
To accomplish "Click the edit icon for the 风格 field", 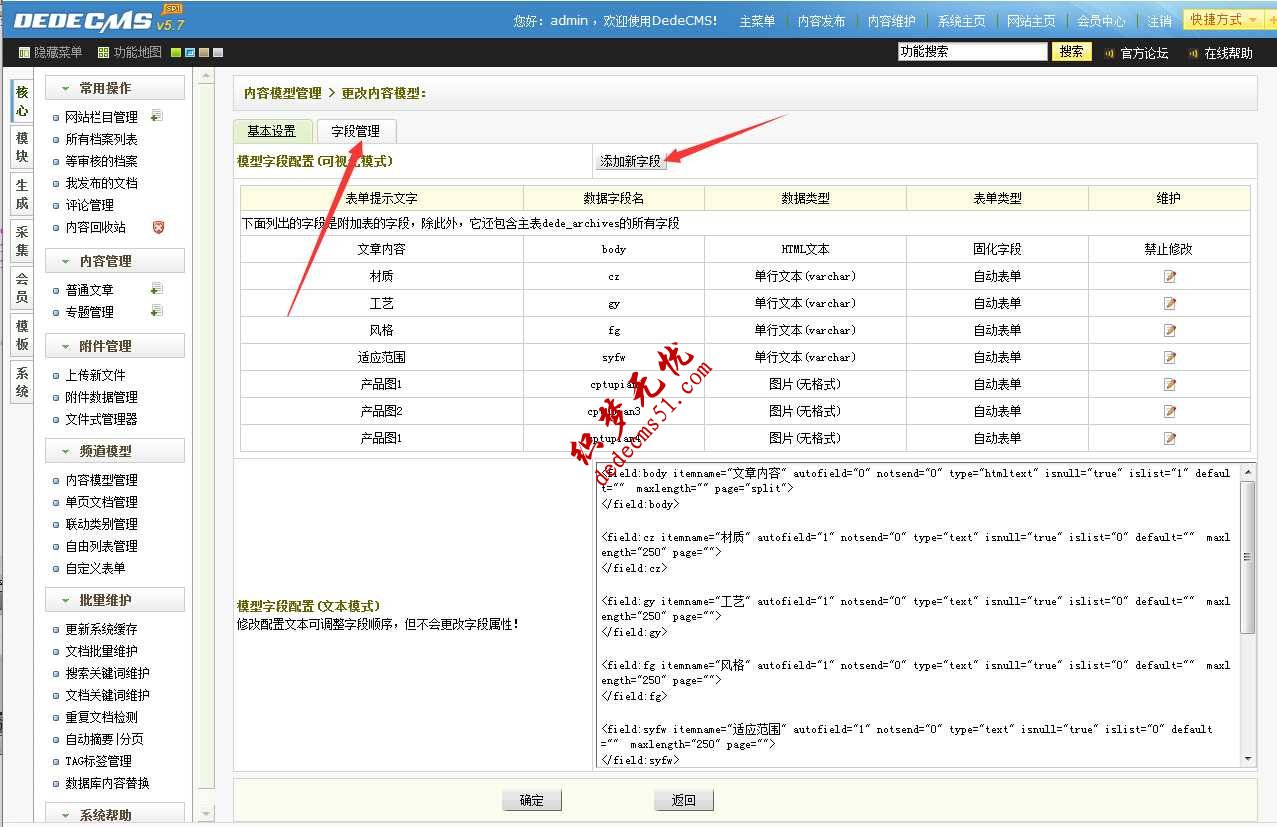I will 1169,329.
